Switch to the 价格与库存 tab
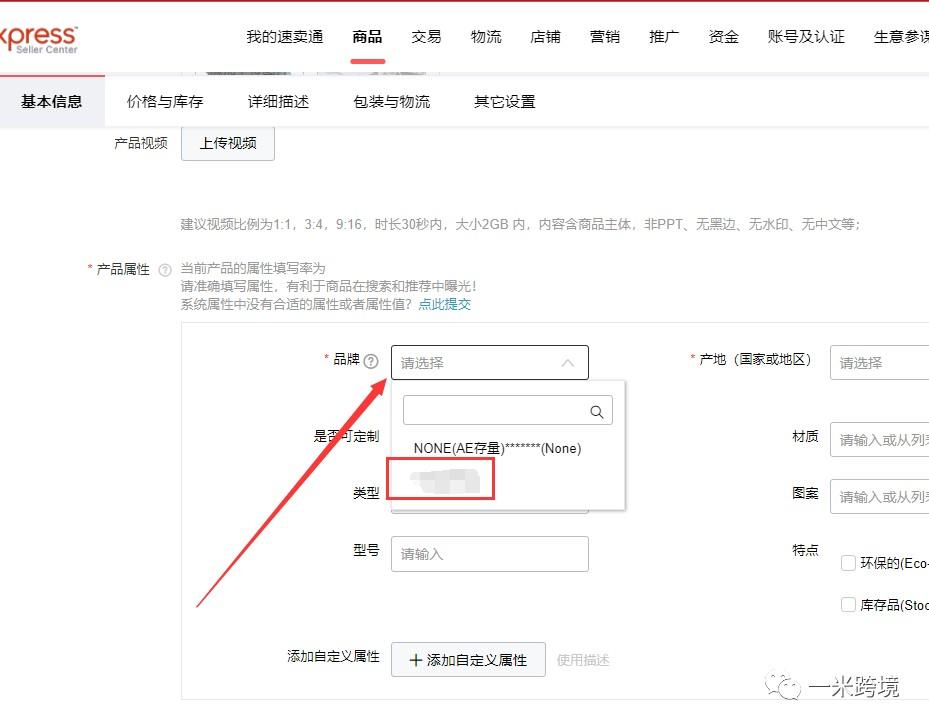Viewport: 929px width, 727px height. pos(165,101)
